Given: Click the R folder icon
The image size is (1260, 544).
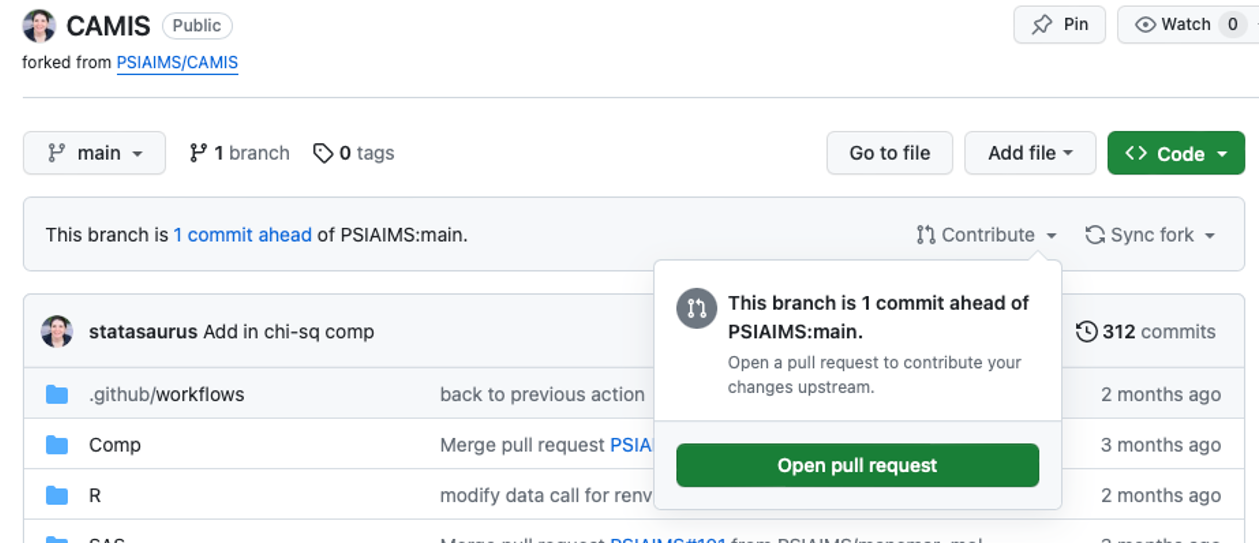Looking at the screenshot, I should point(57,496).
